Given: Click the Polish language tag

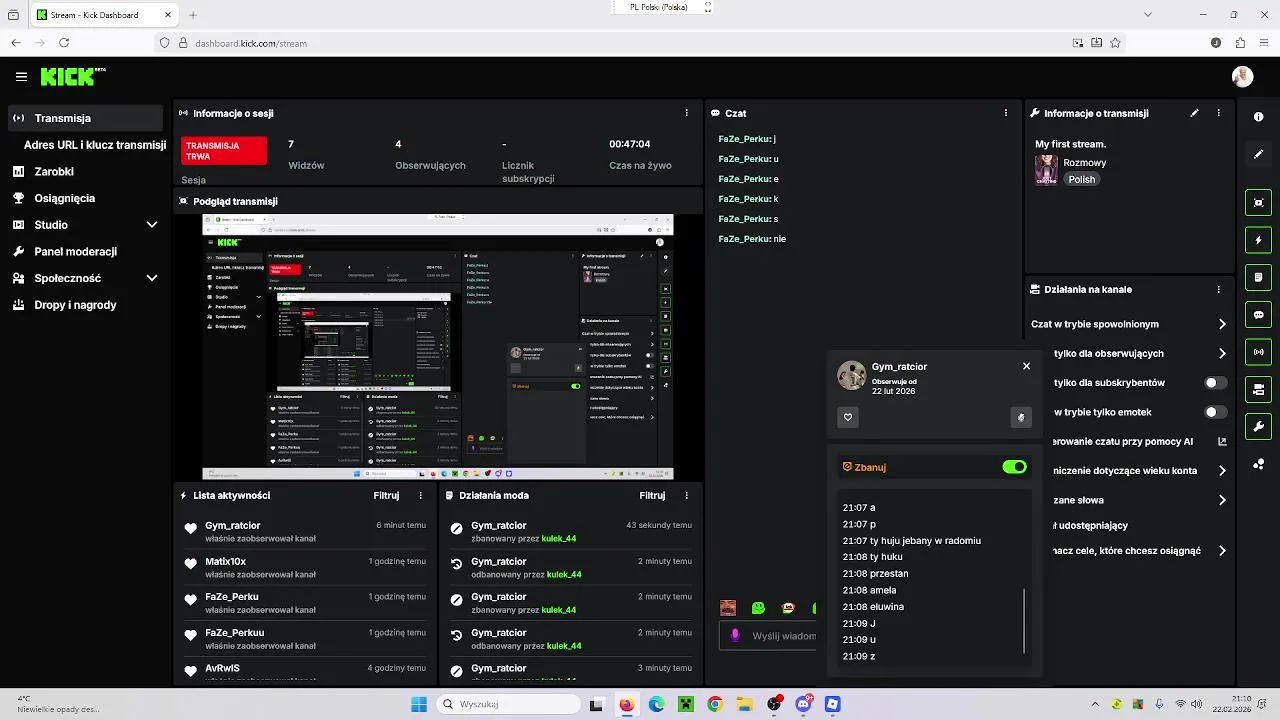Looking at the screenshot, I should pos(1081,179).
